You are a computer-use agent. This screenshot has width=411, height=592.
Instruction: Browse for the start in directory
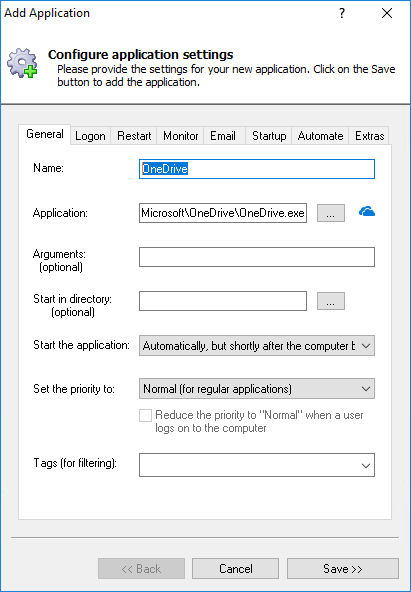coord(331,301)
